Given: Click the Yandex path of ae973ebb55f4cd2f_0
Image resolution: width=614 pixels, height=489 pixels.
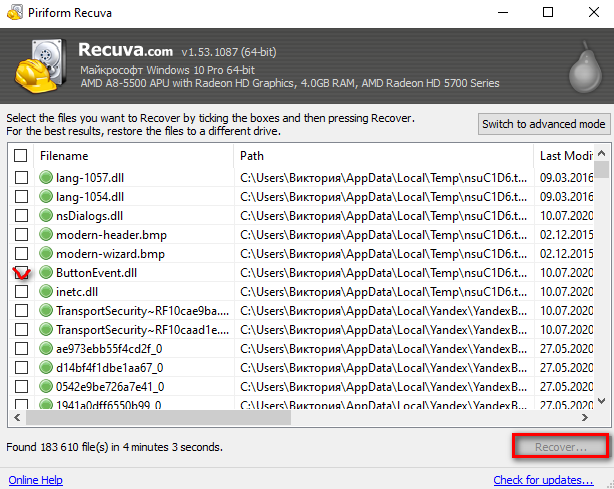Looking at the screenshot, I should (x=384, y=348).
